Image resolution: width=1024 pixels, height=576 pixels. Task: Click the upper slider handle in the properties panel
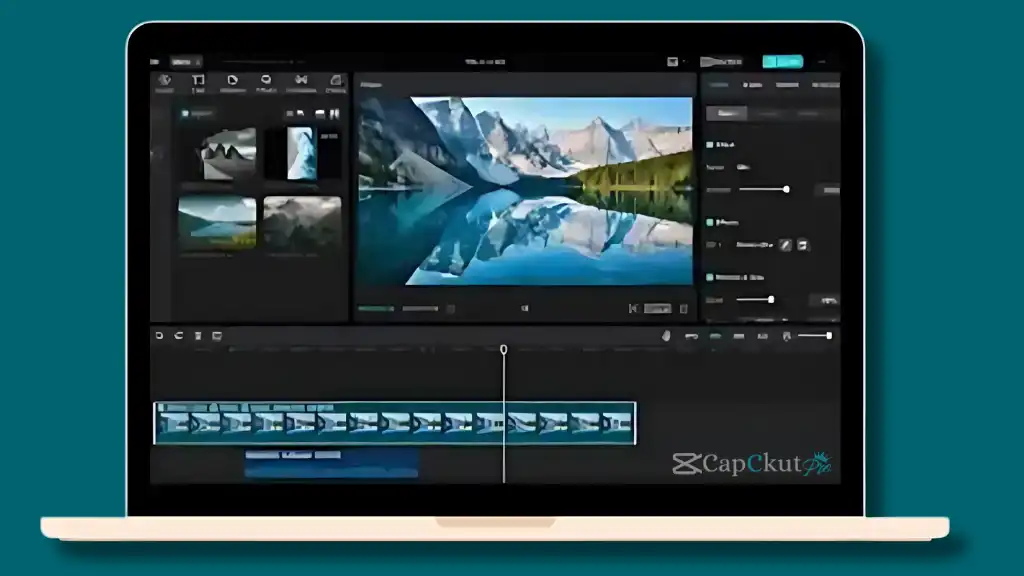[x=786, y=189]
